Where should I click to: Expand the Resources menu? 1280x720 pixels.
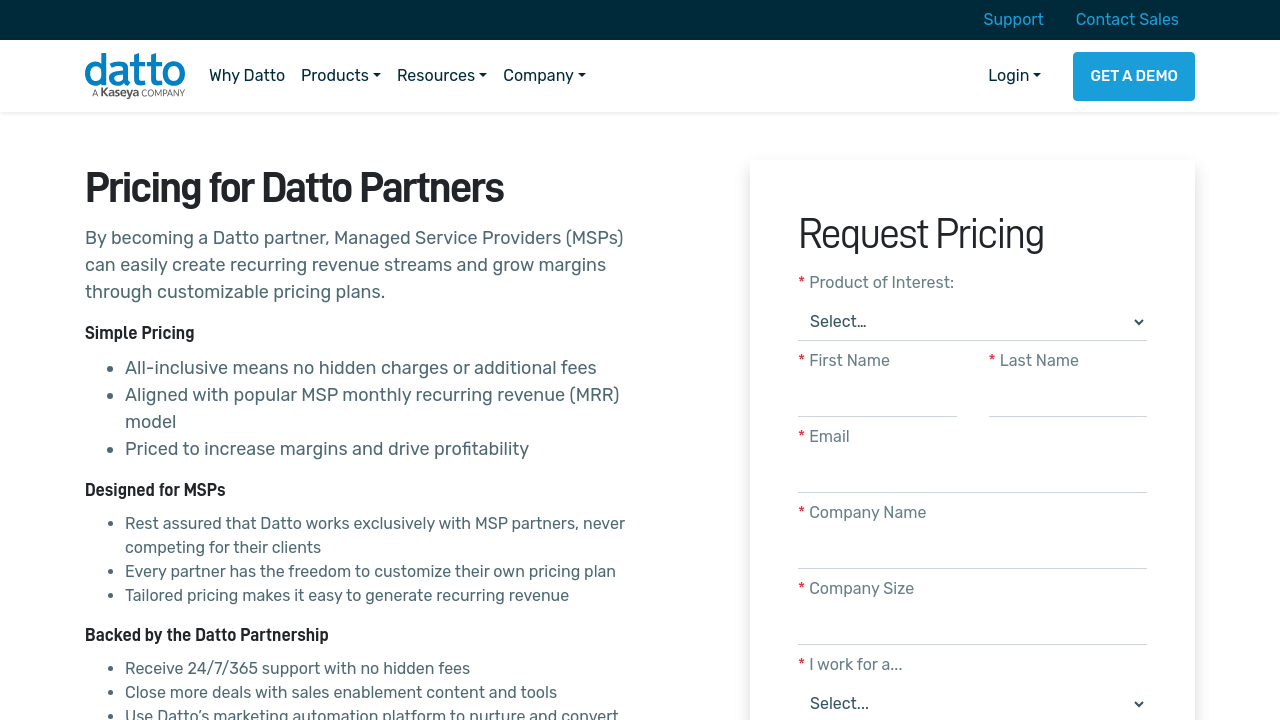(441, 76)
